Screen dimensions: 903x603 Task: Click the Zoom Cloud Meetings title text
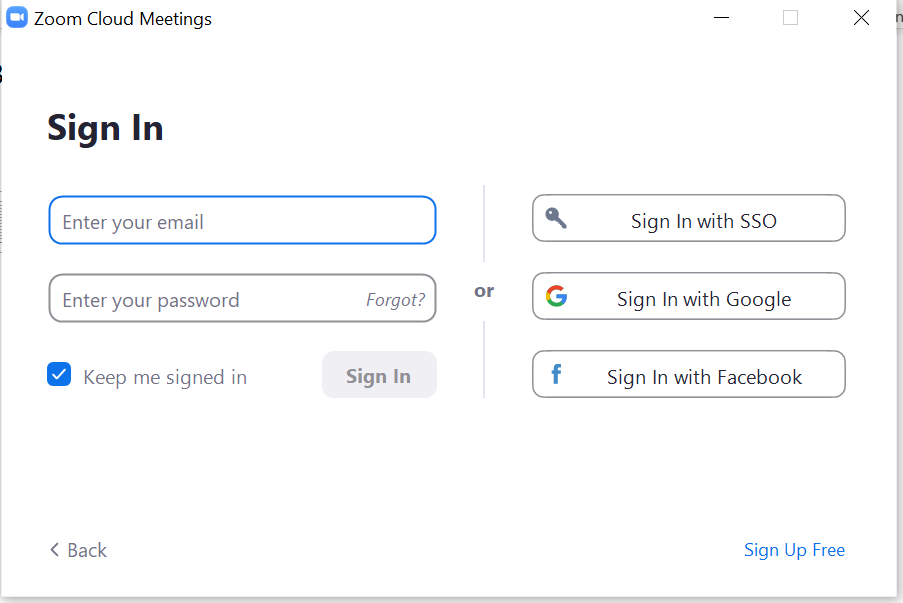[123, 19]
